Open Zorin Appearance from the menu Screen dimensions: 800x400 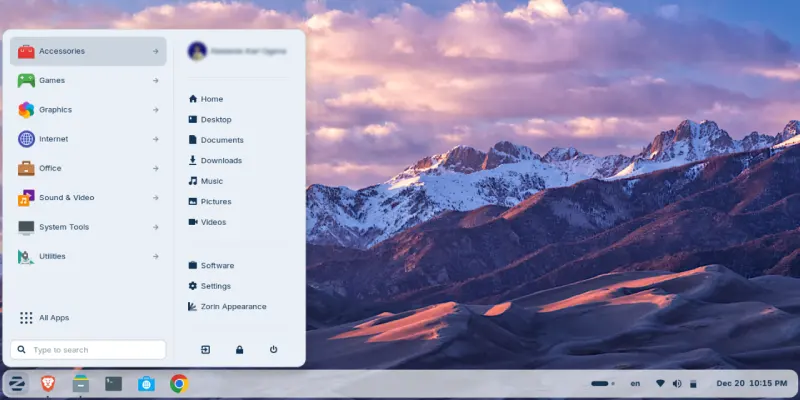click(x=233, y=307)
